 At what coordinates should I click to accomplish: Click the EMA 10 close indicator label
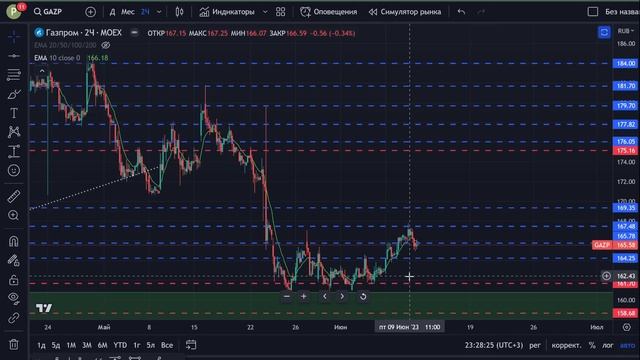pyautogui.click(x=57, y=58)
